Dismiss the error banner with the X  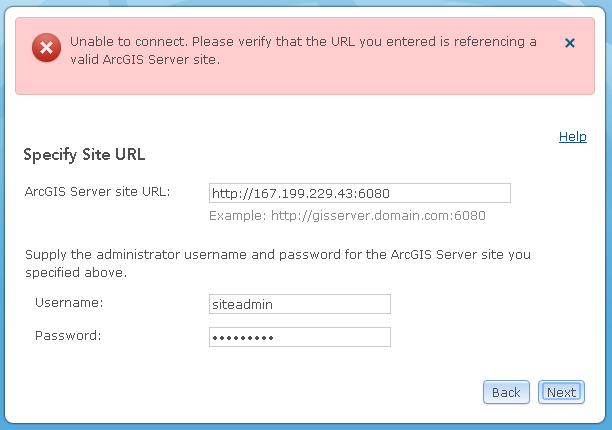[x=570, y=43]
